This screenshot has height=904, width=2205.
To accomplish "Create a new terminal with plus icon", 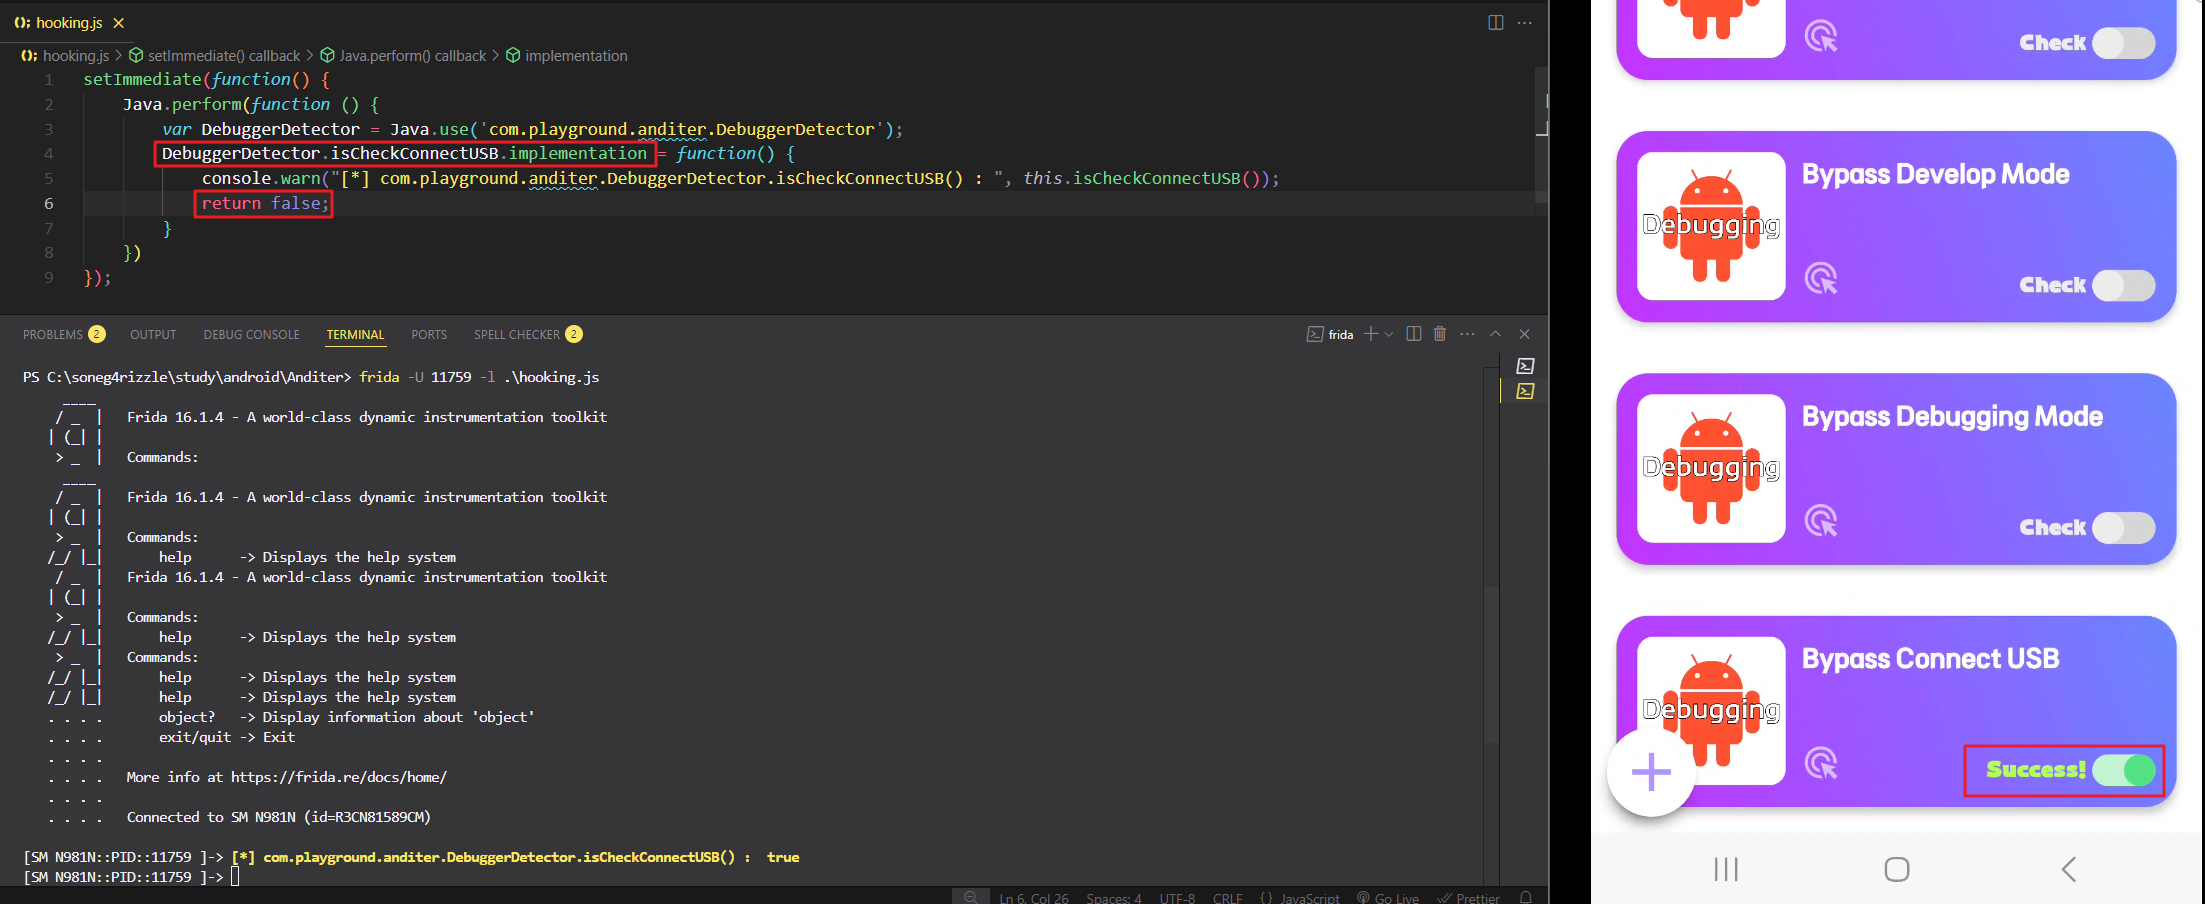I will click(x=1371, y=334).
